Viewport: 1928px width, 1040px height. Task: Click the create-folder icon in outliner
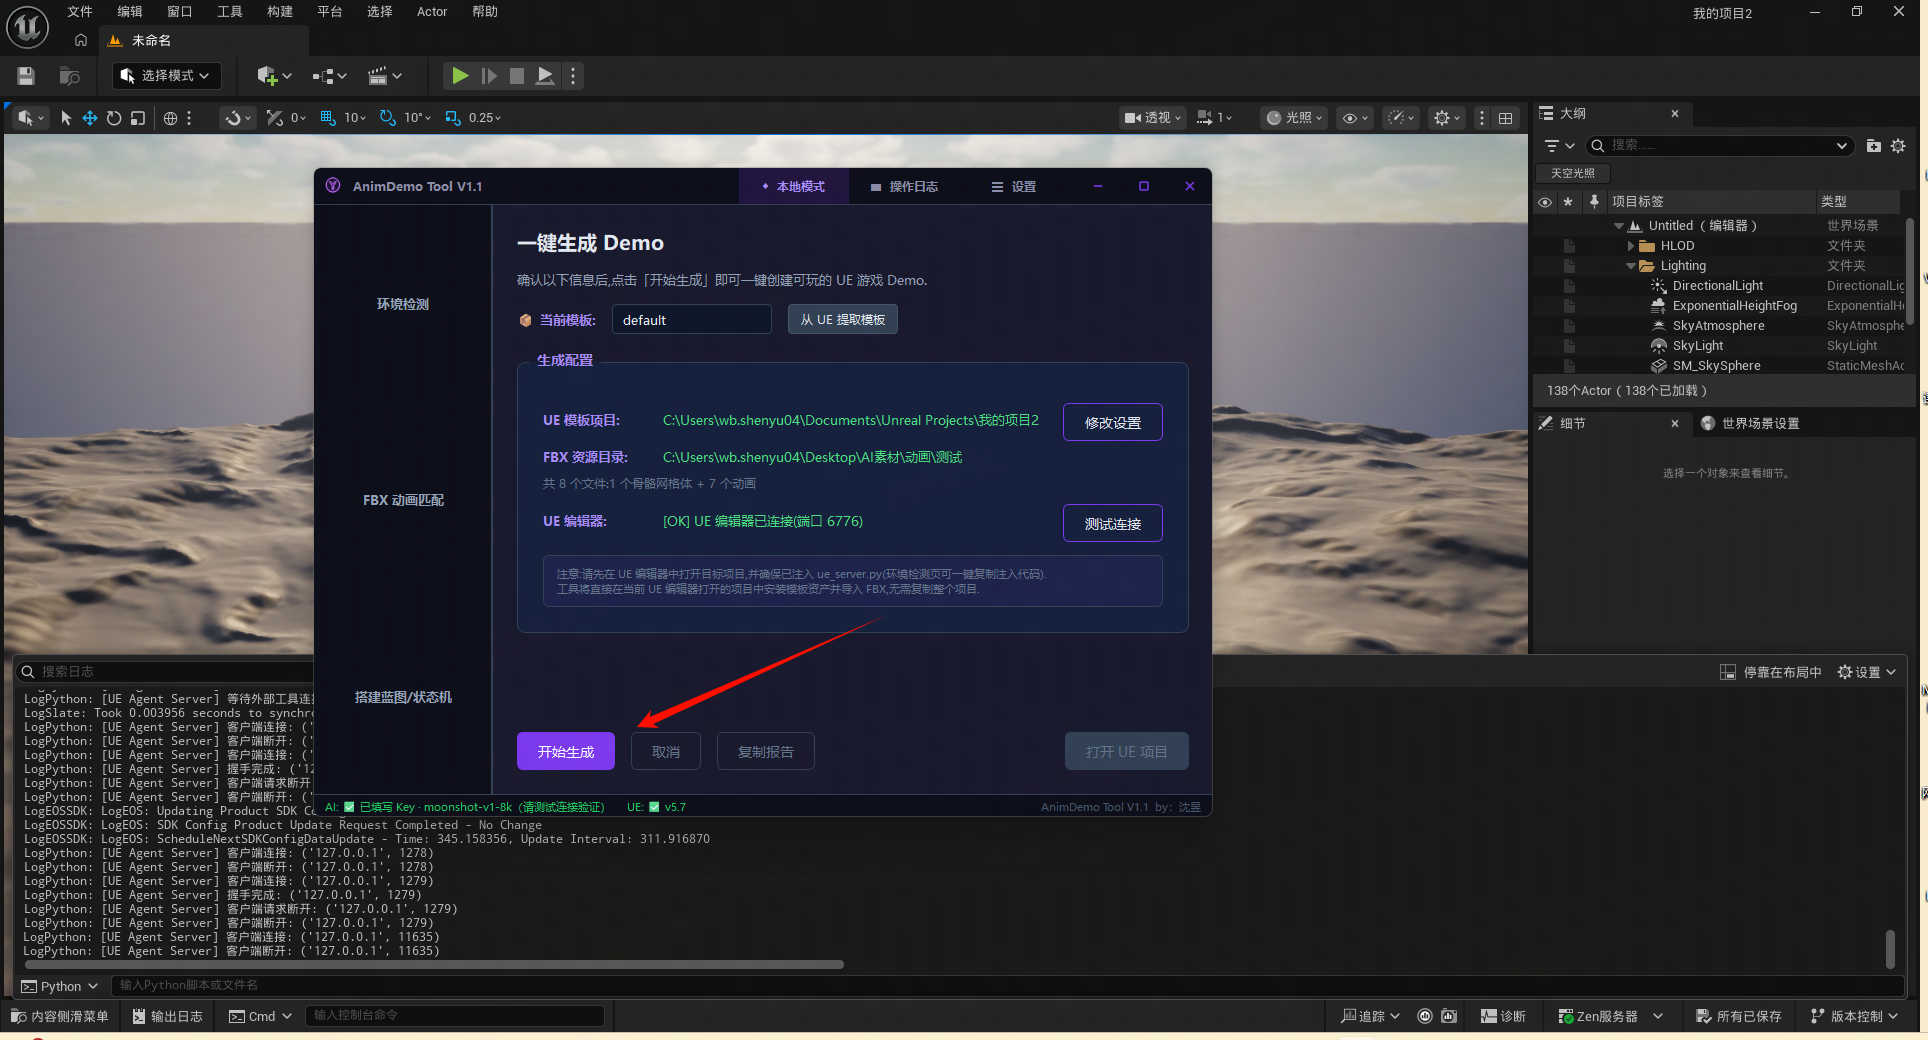pyautogui.click(x=1873, y=146)
